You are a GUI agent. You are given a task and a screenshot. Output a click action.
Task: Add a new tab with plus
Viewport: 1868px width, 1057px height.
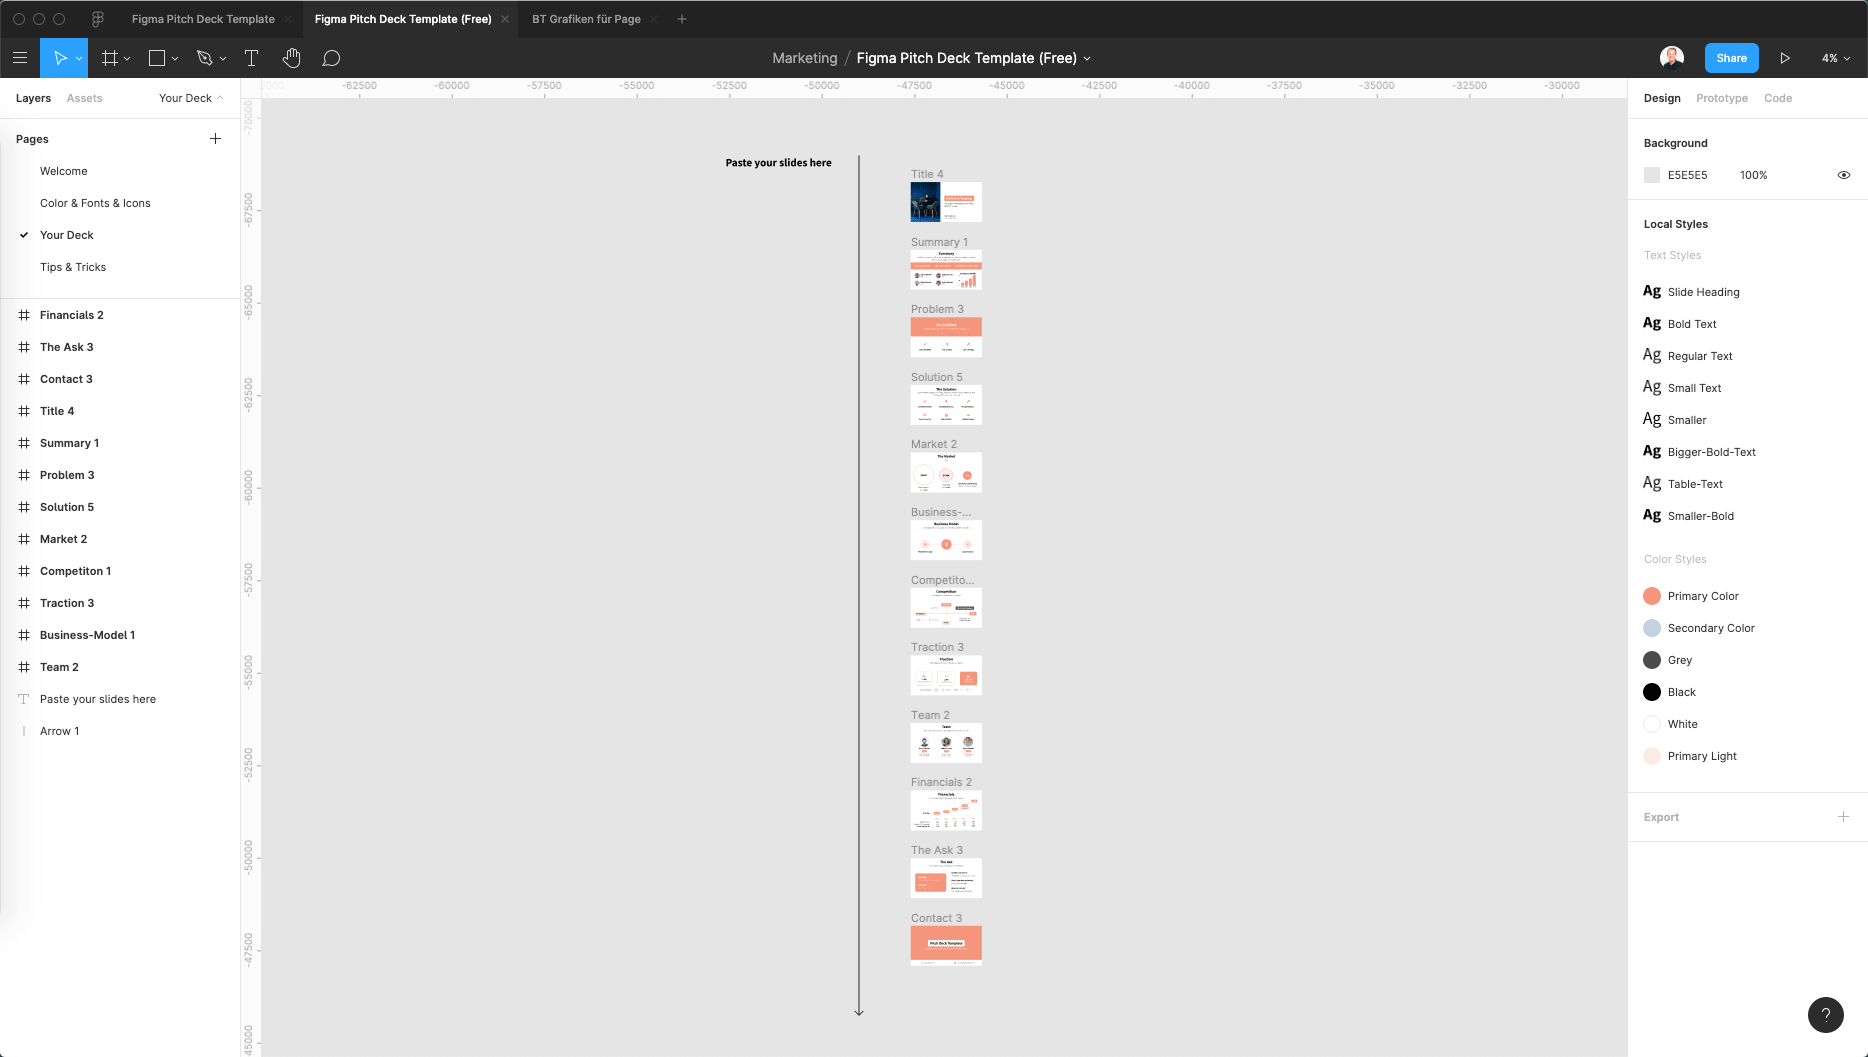coord(682,19)
